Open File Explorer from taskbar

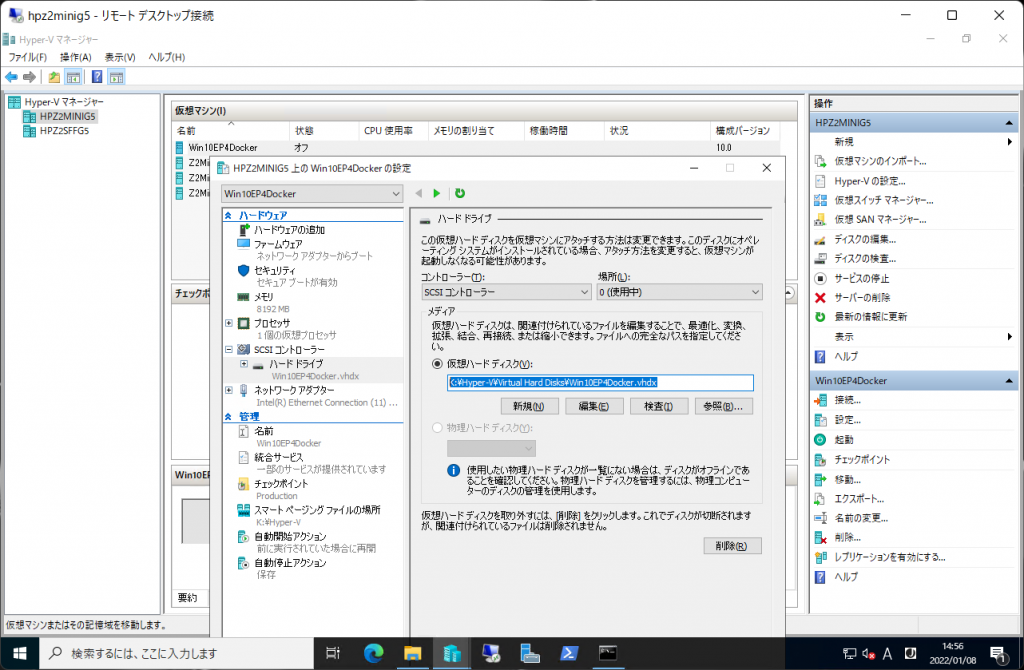413,653
